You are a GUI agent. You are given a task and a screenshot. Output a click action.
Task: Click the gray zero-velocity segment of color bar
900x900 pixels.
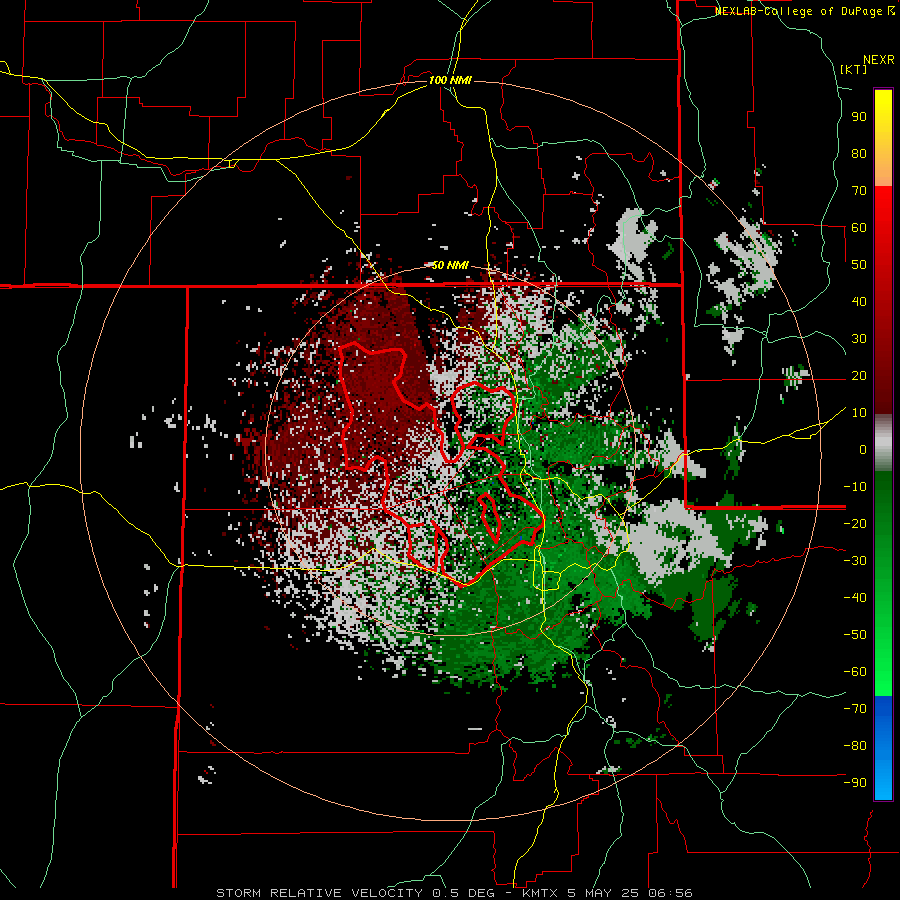[883, 443]
